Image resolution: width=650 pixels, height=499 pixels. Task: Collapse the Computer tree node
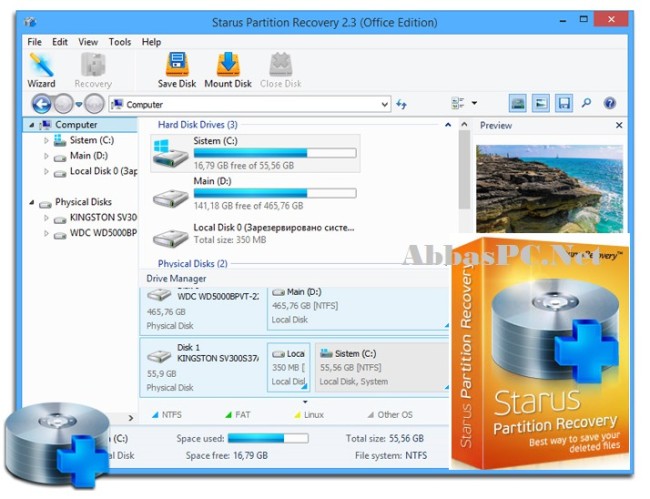[x=32, y=125]
